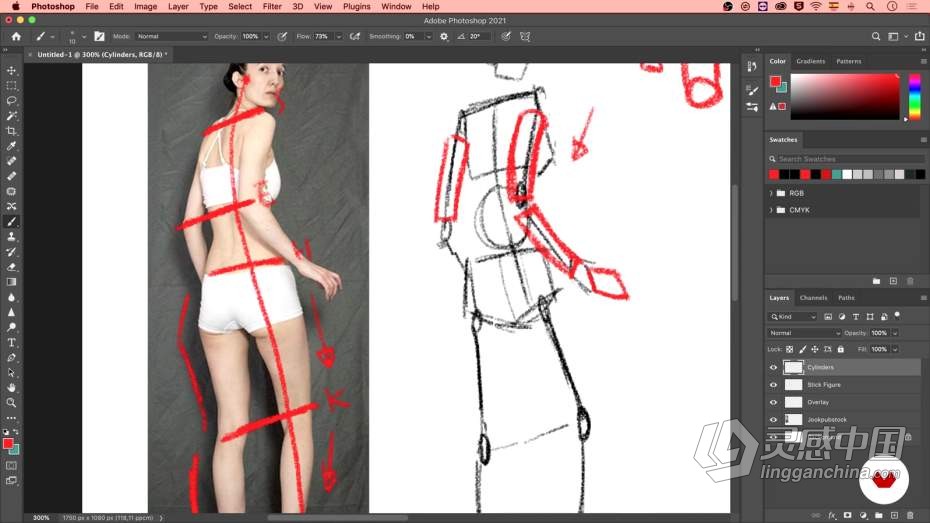Select the Clone Stamp tool
This screenshot has height=523, width=930.
click(x=11, y=237)
